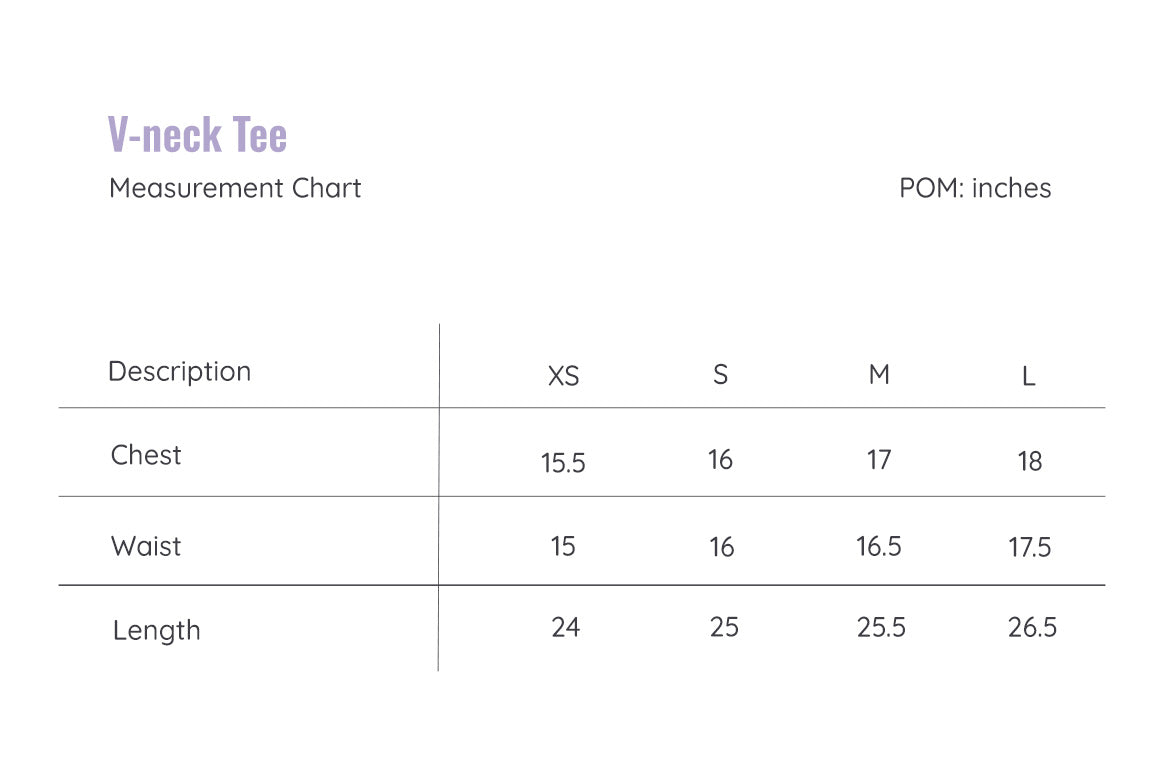Screen dimensions: 1160x773
Task: Select the Description column header
Action: point(180,372)
